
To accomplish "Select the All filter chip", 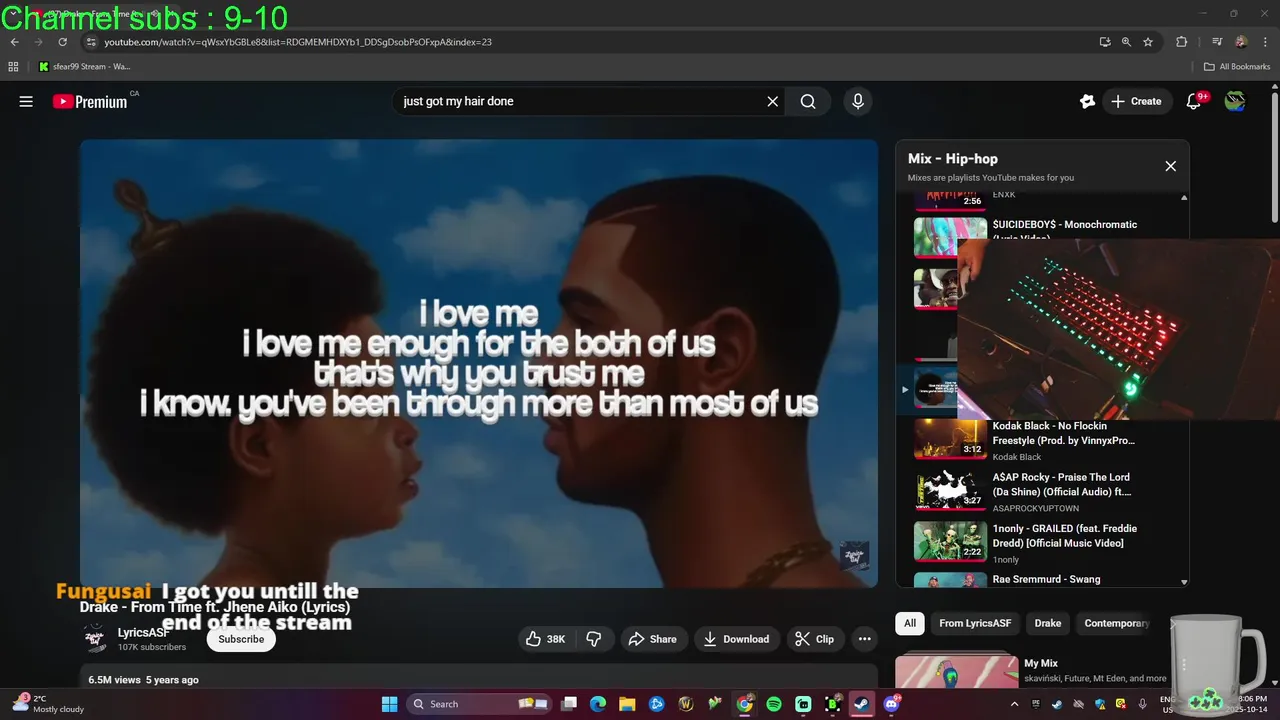I will pyautogui.click(x=910, y=623).
